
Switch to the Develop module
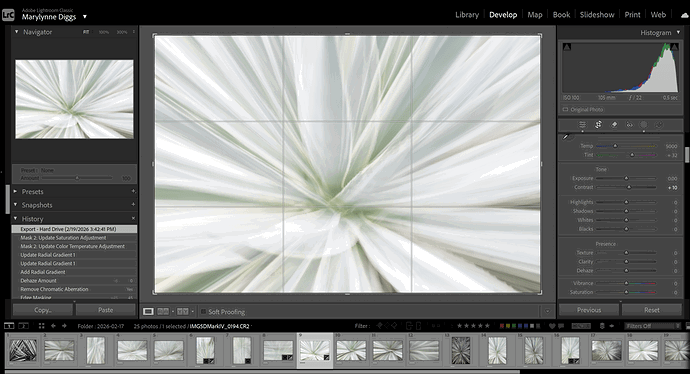pos(503,15)
